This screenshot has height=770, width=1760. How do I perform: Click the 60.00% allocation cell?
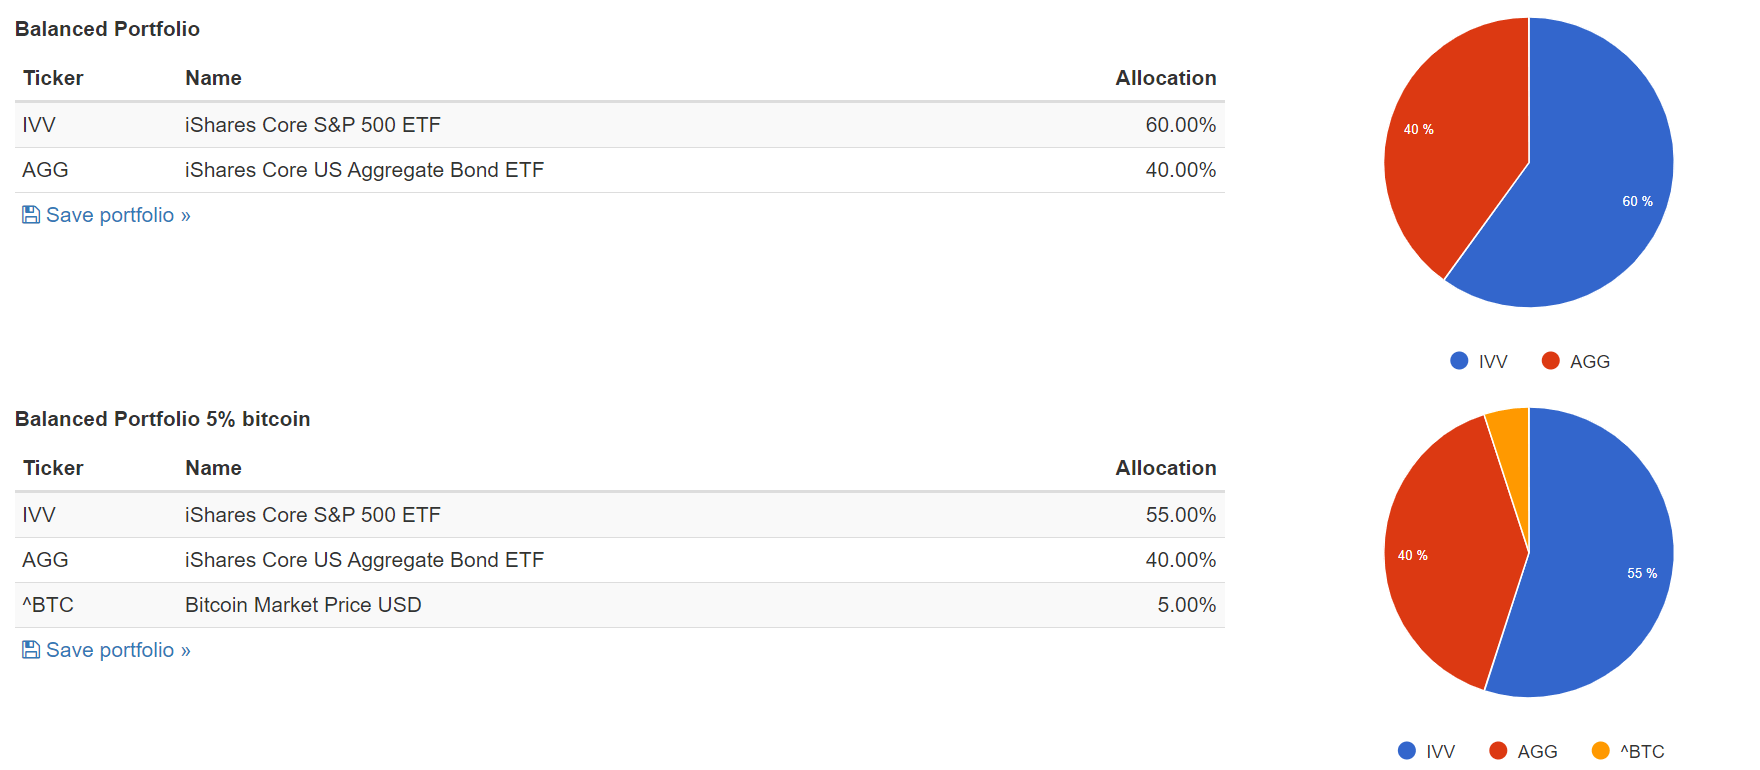(x=1180, y=125)
